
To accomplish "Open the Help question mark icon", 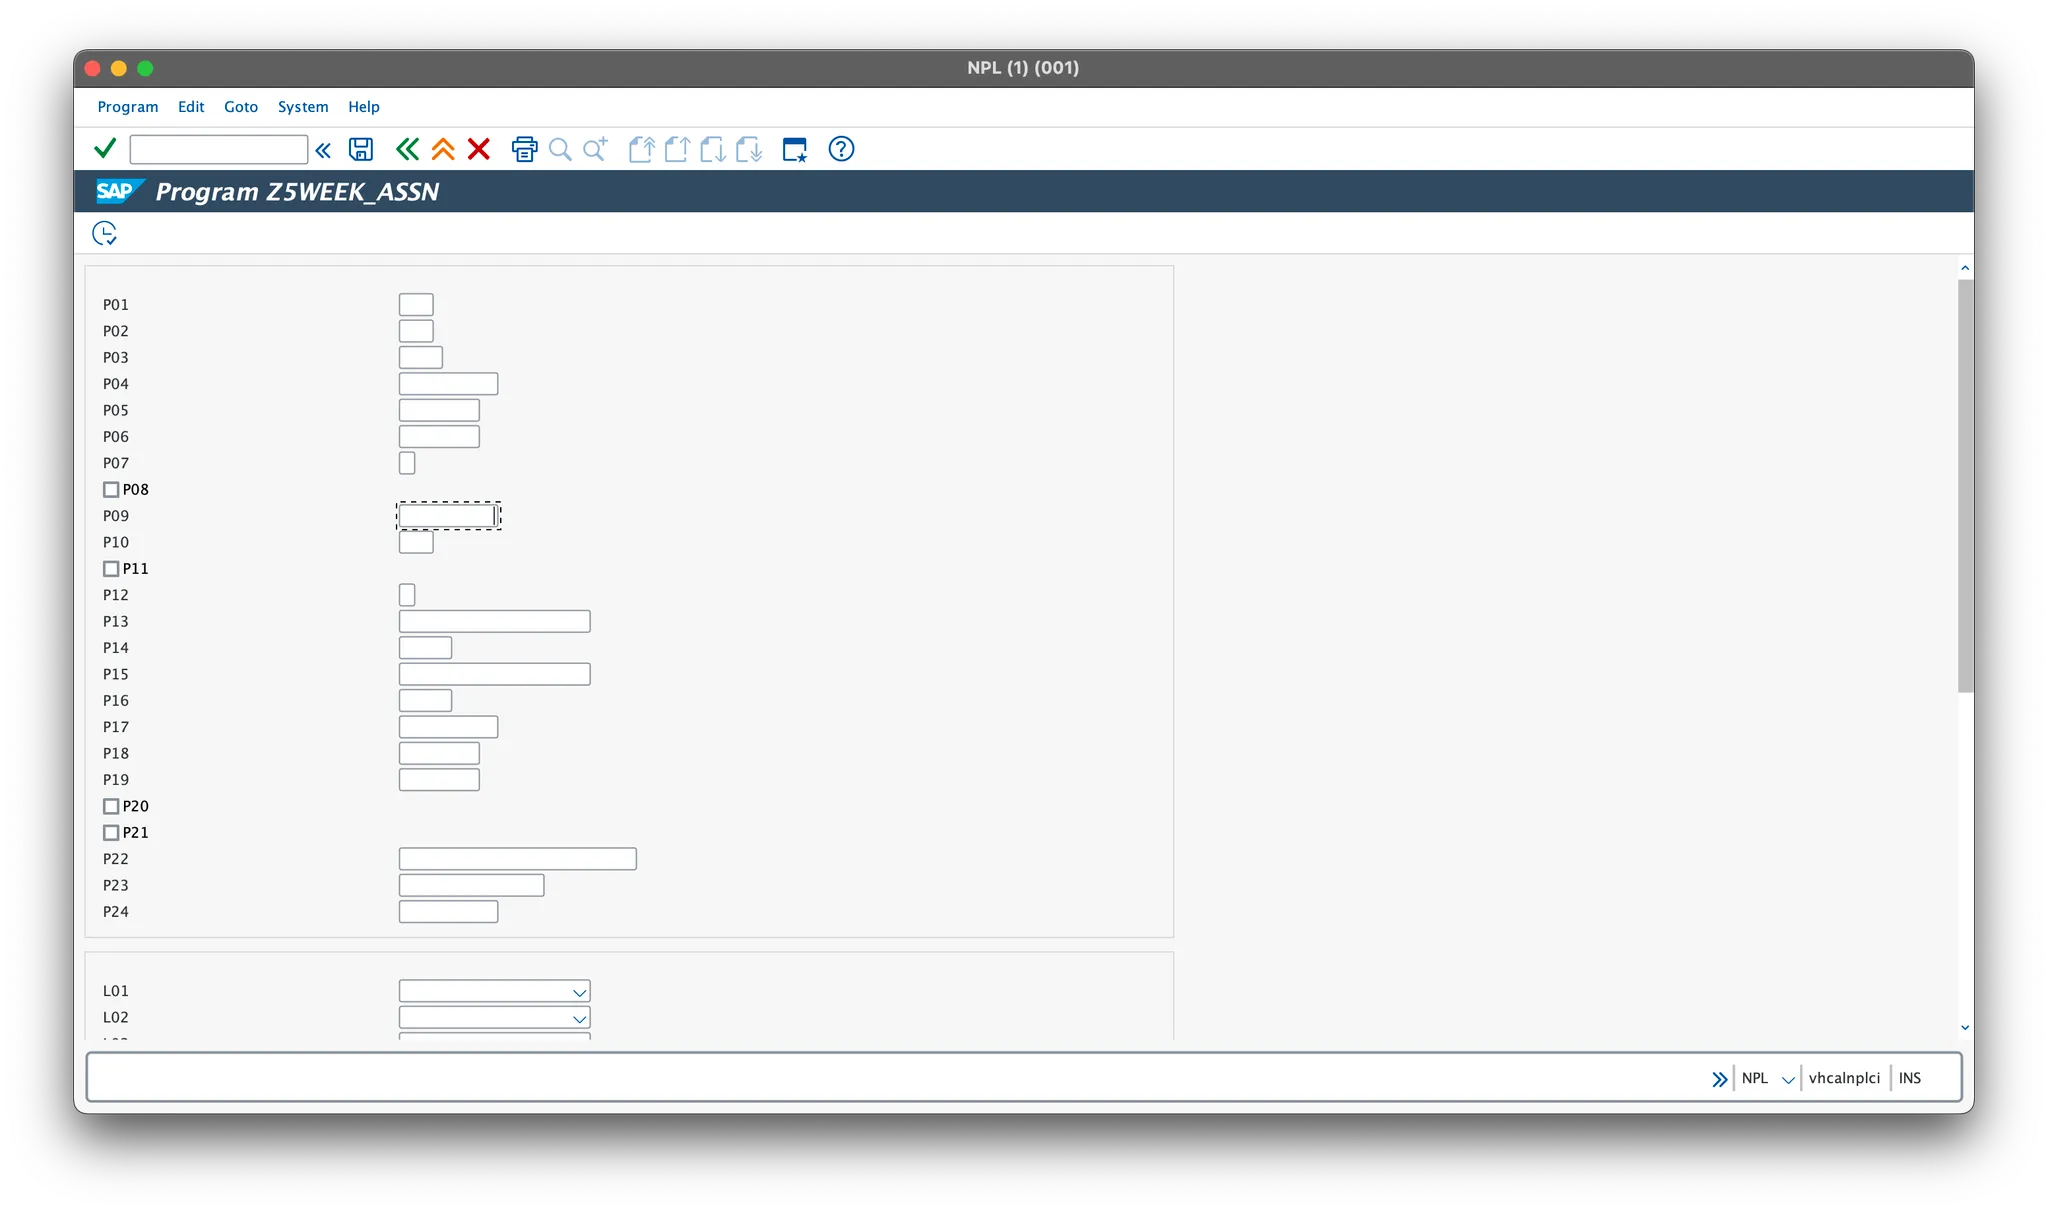I will 841,149.
